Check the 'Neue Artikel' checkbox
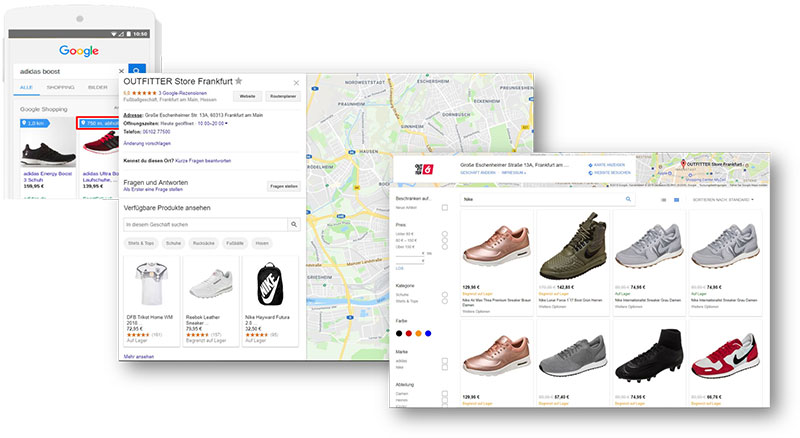The width and height of the screenshot is (800, 438). pyautogui.click(x=445, y=208)
